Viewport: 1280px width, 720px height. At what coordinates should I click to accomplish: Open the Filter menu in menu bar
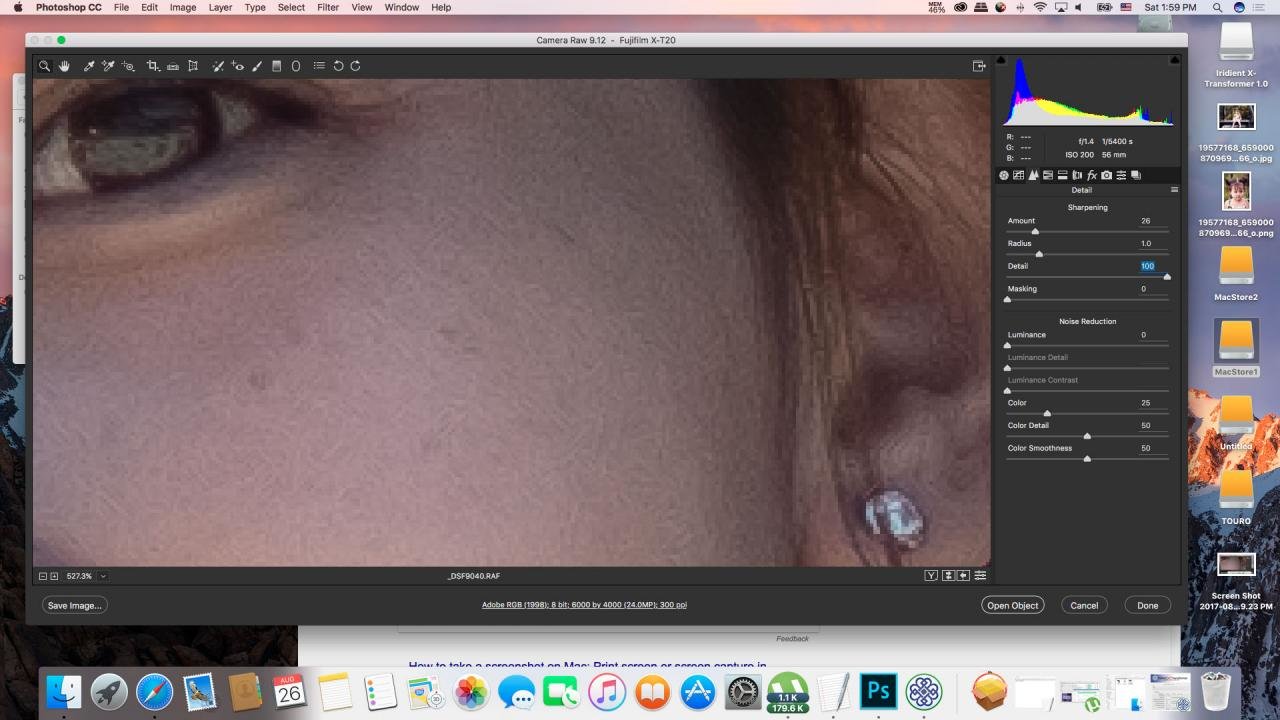(328, 7)
